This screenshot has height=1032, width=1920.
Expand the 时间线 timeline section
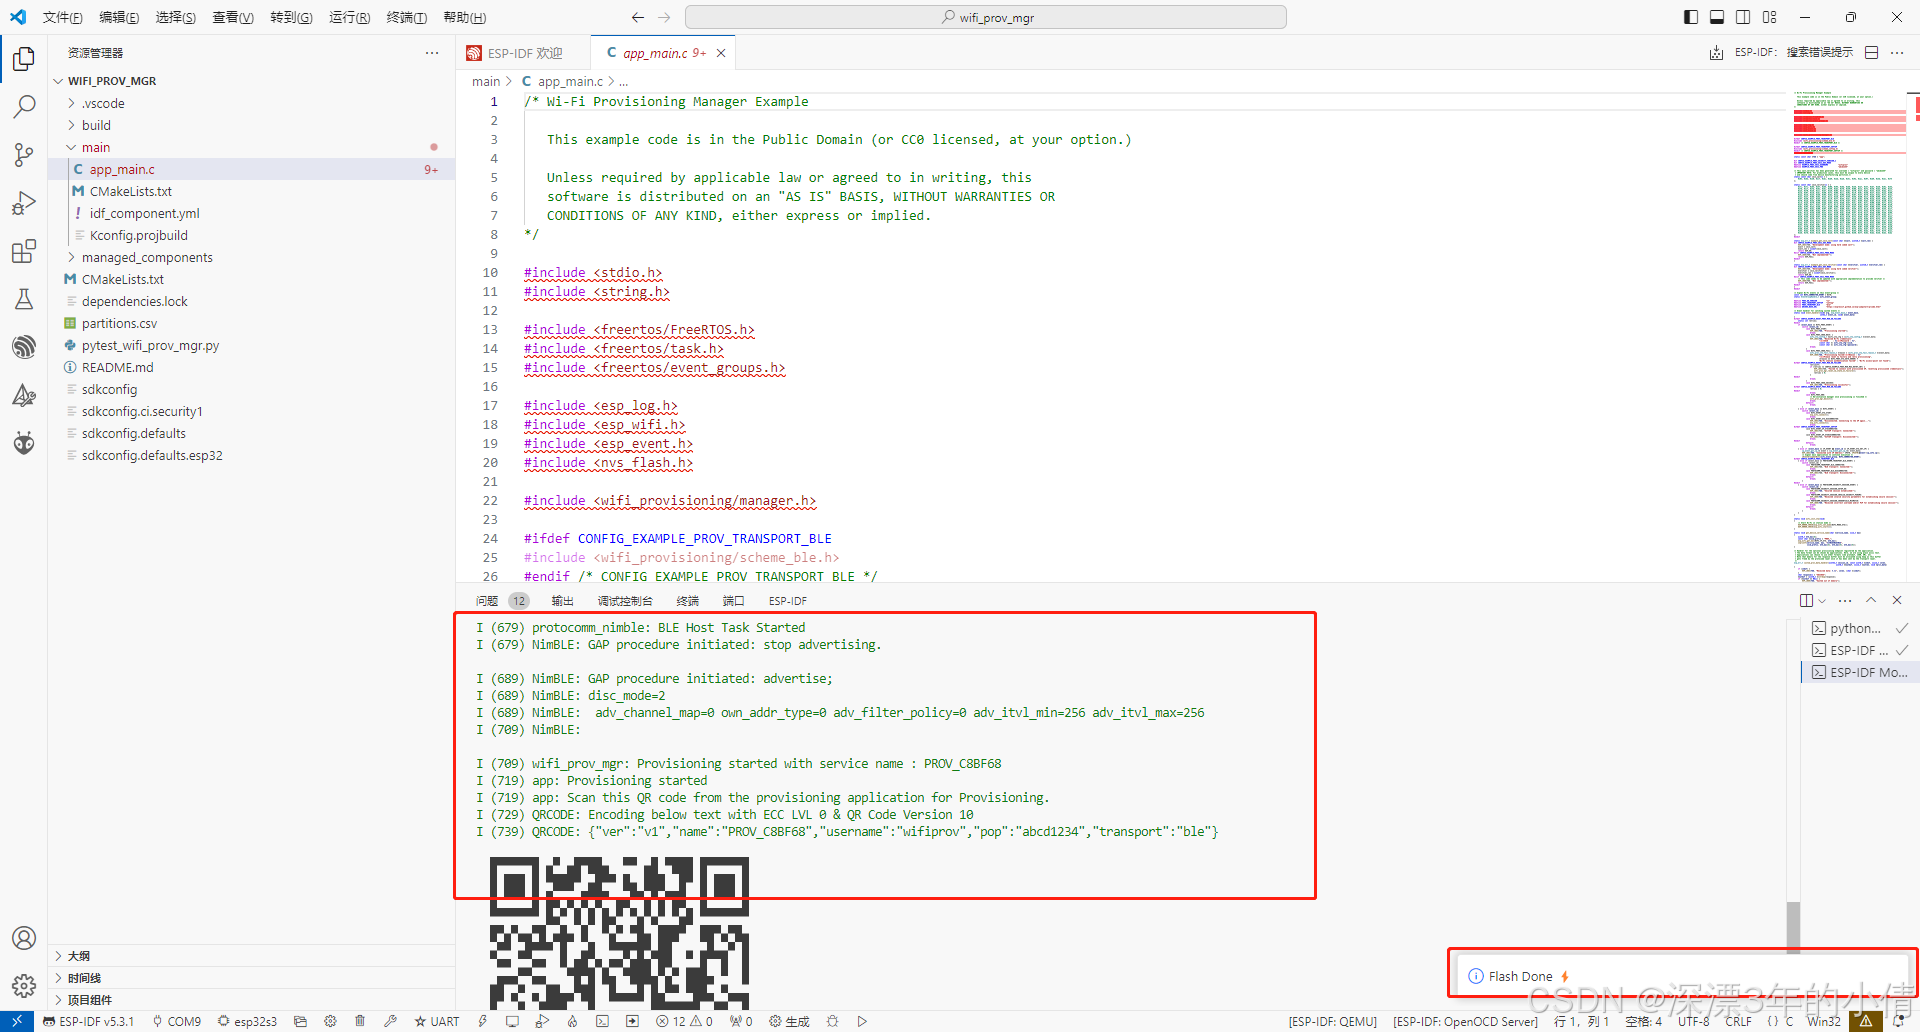251,978
